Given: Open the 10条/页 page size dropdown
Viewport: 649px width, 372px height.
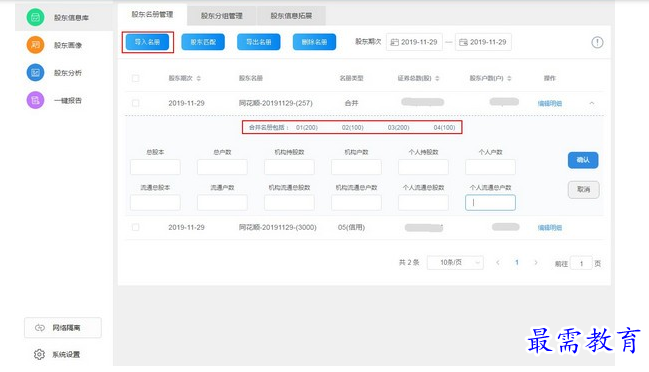Looking at the screenshot, I should click(455, 262).
